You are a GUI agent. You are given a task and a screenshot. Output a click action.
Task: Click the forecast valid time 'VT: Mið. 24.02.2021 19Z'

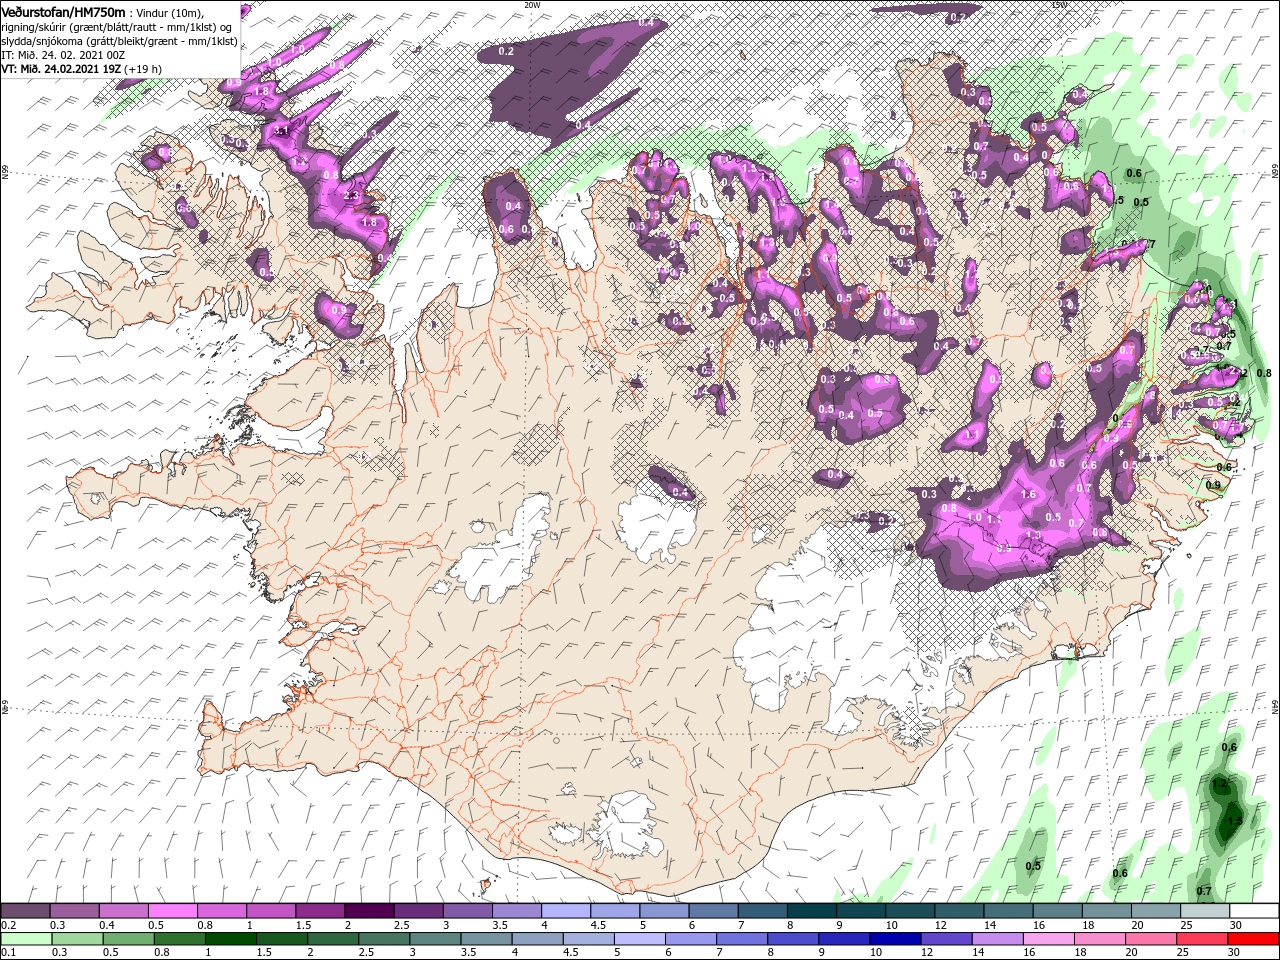coord(61,69)
